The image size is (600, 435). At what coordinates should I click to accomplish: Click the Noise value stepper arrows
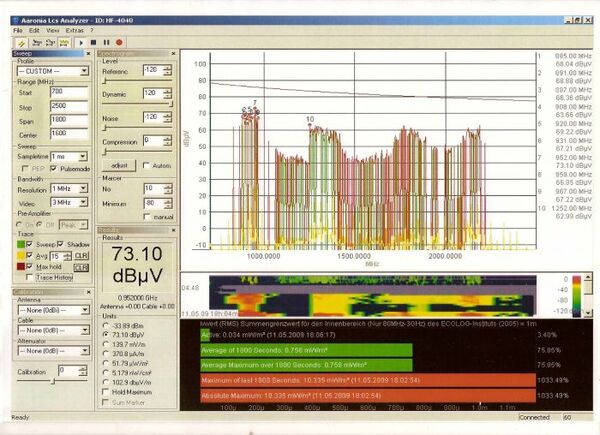[168, 117]
